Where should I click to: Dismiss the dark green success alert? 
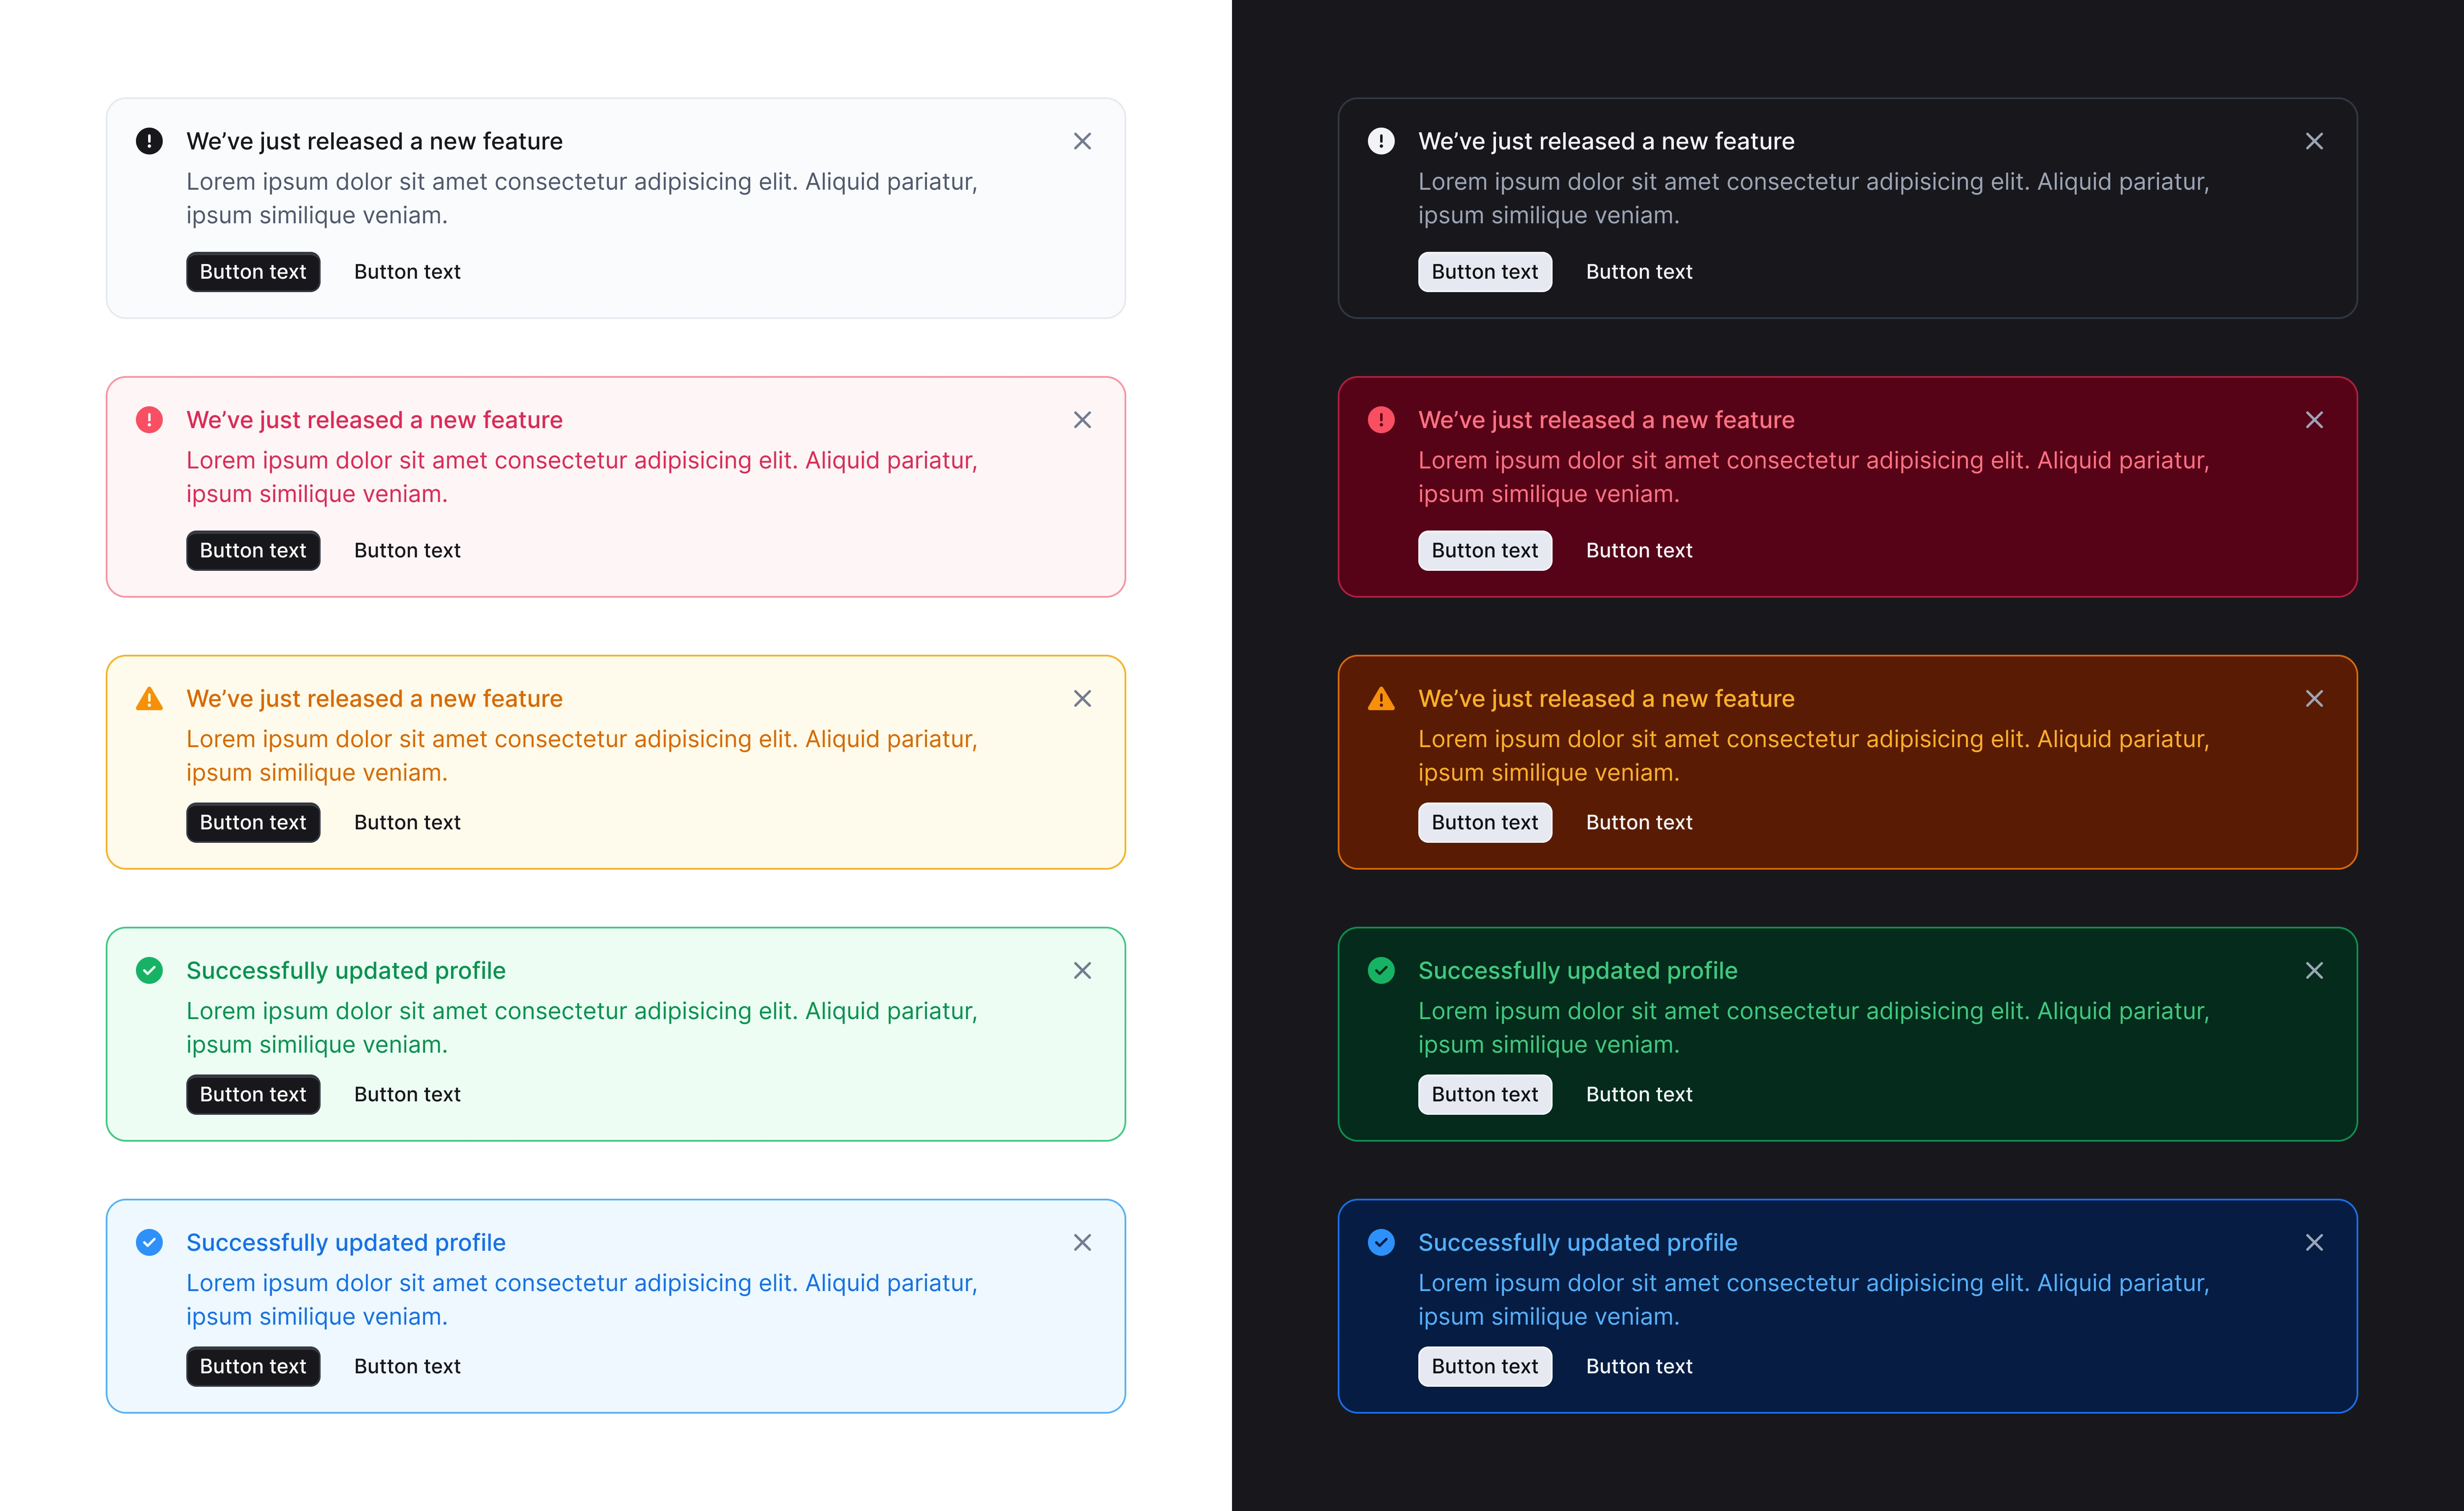point(2314,971)
